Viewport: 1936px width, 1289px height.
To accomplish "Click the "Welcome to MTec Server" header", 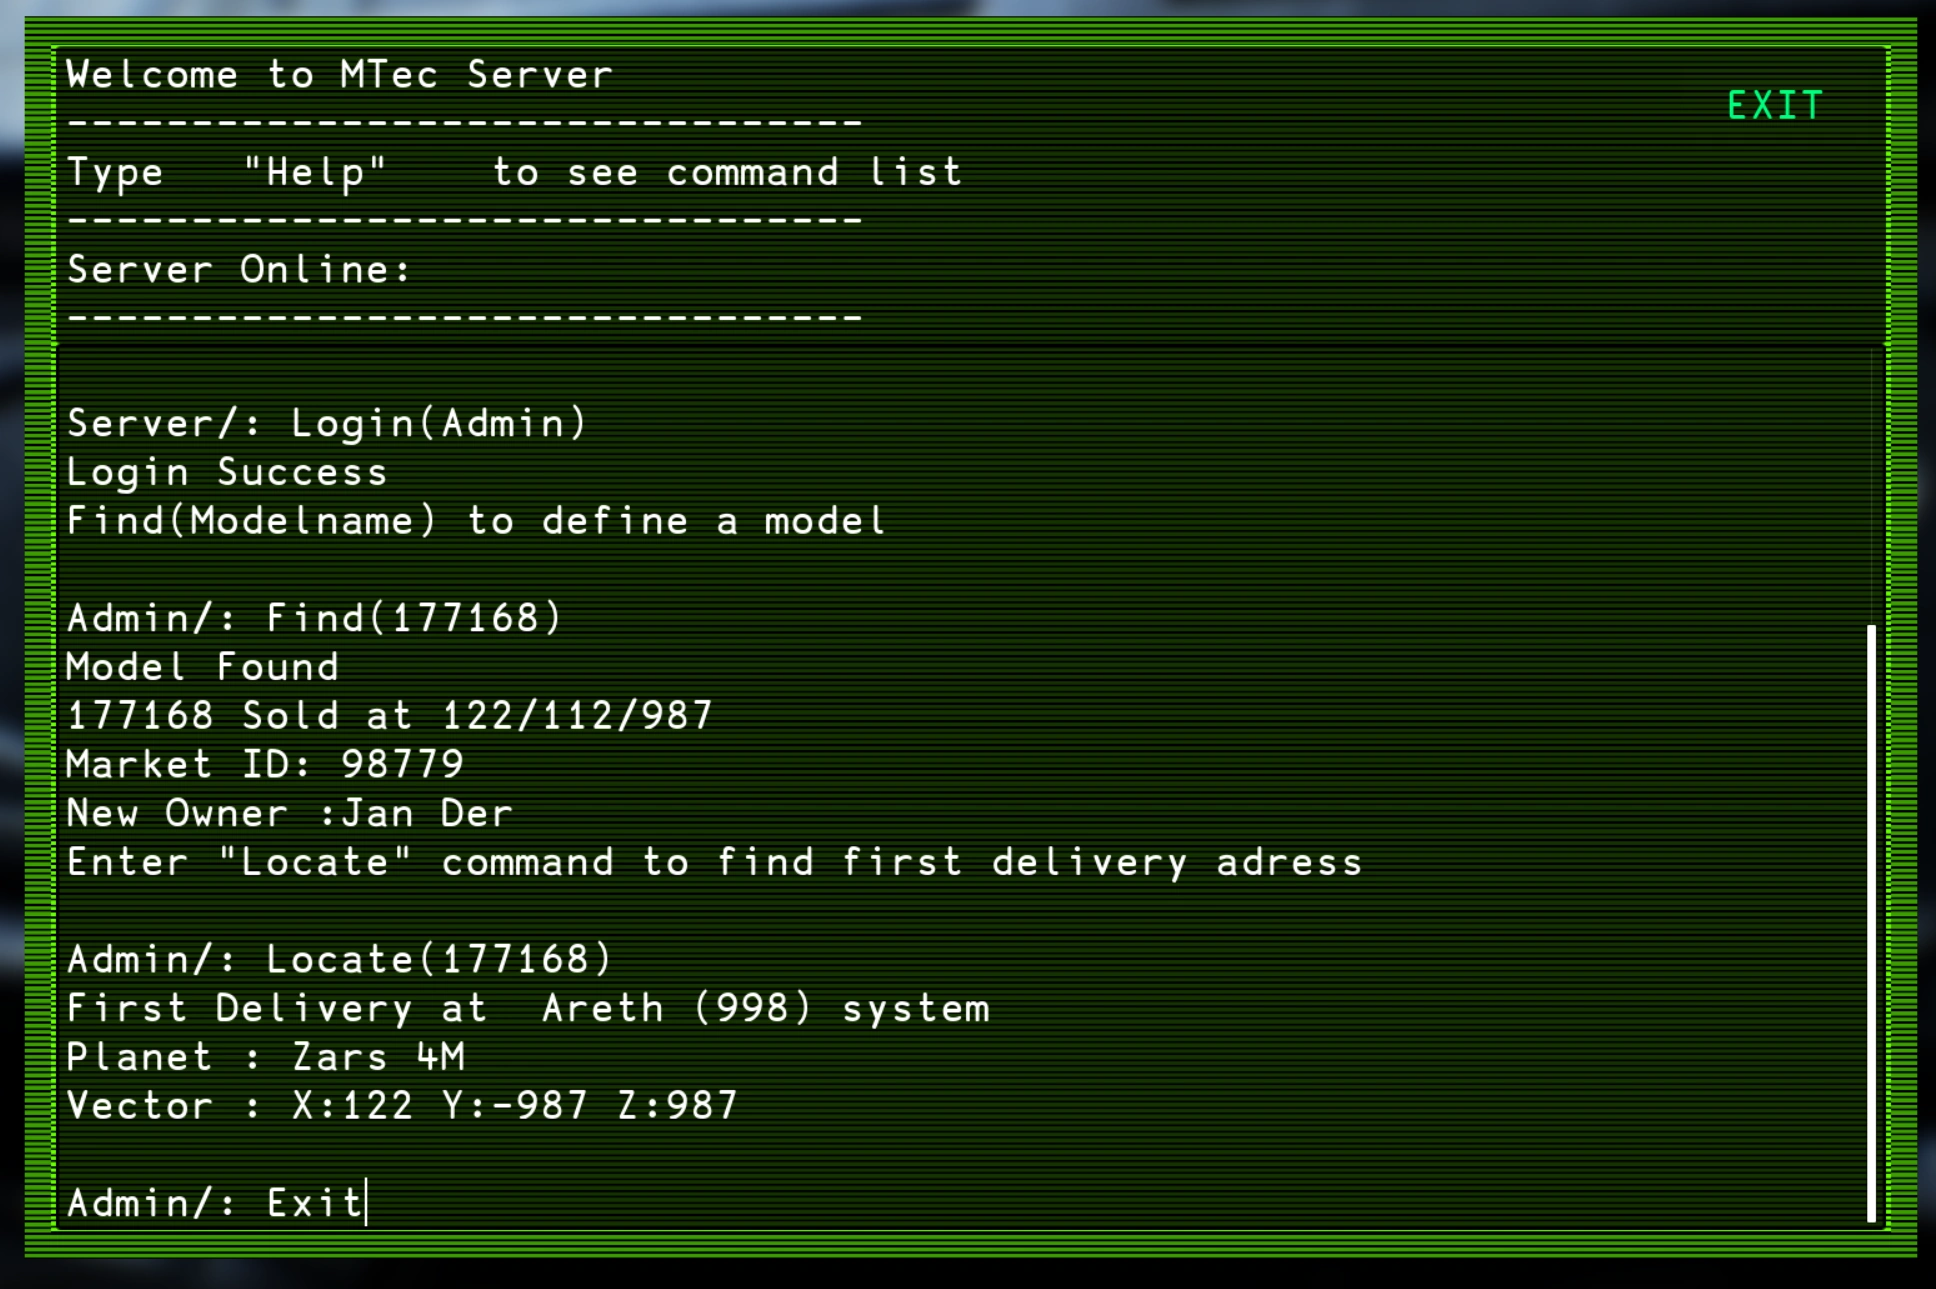I will pos(339,76).
